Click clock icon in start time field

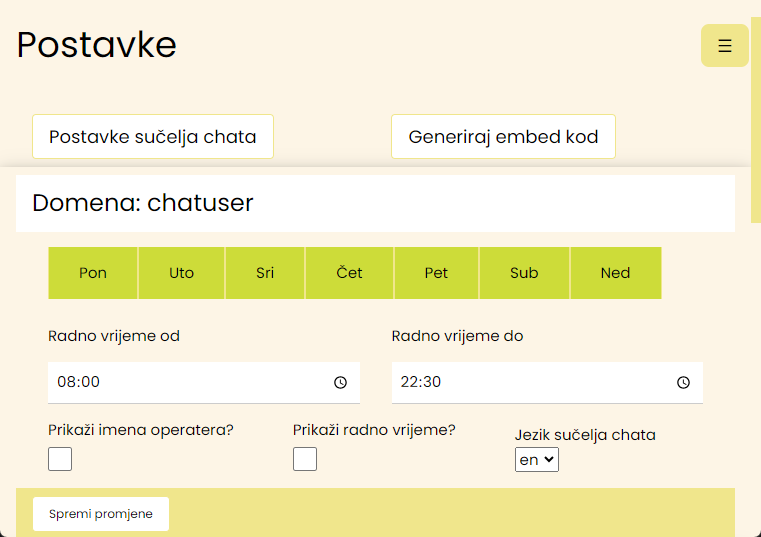pyautogui.click(x=340, y=383)
